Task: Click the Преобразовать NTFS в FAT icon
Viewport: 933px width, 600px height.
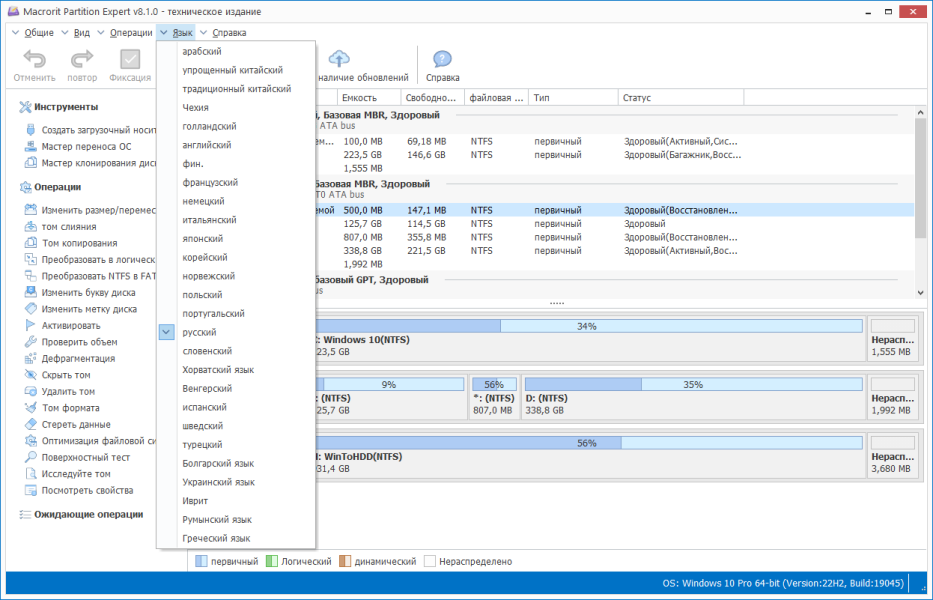Action: (30, 276)
